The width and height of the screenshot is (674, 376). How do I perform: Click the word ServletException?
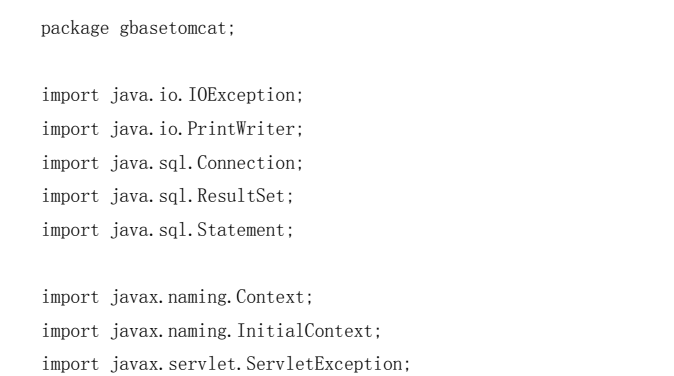click(325, 364)
